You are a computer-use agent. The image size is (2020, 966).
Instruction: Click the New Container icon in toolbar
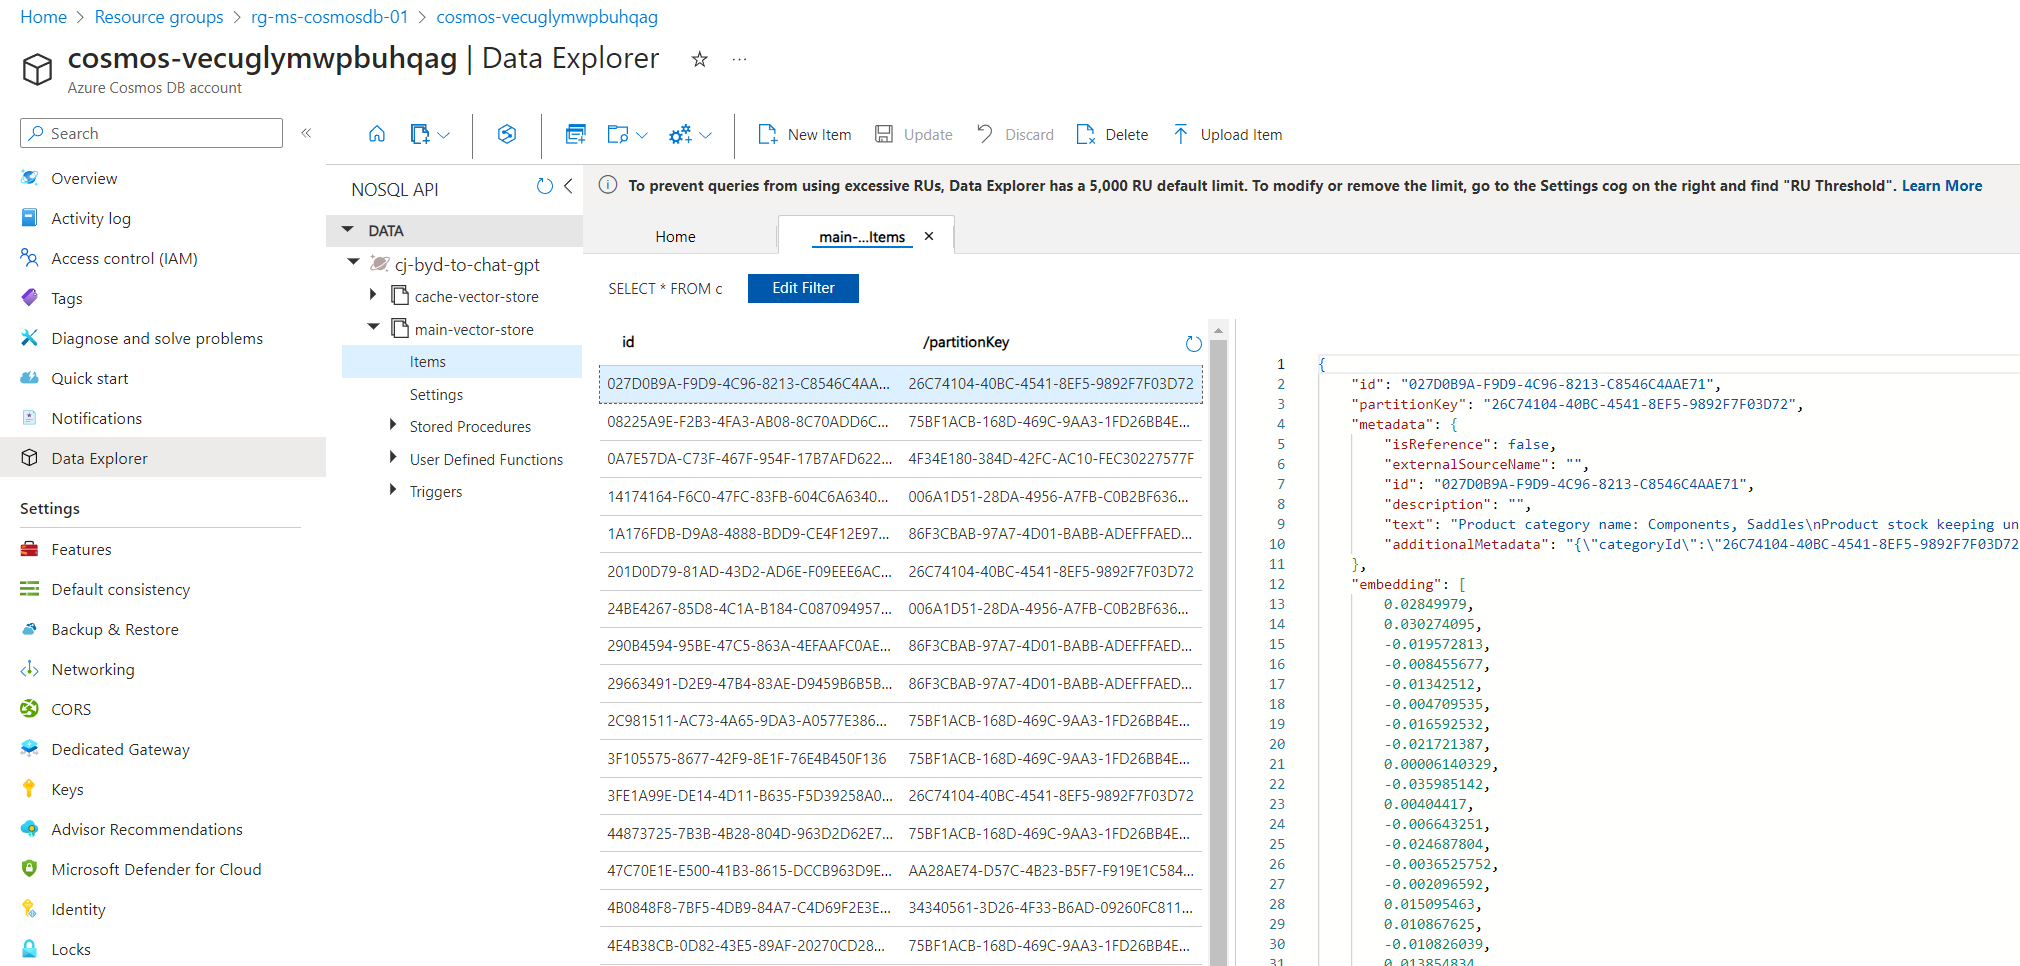420,134
